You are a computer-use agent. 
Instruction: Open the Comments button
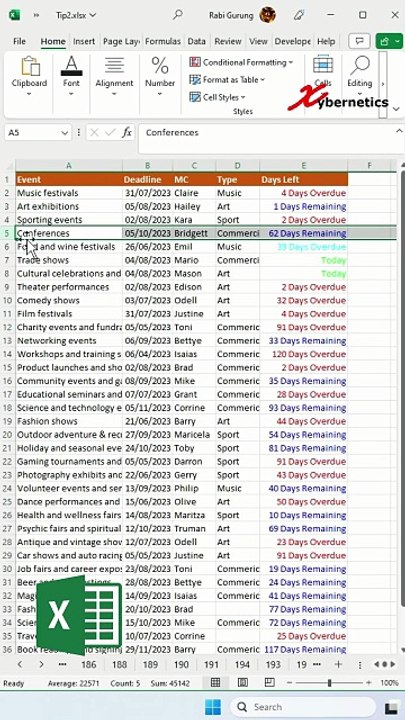coord(359,41)
